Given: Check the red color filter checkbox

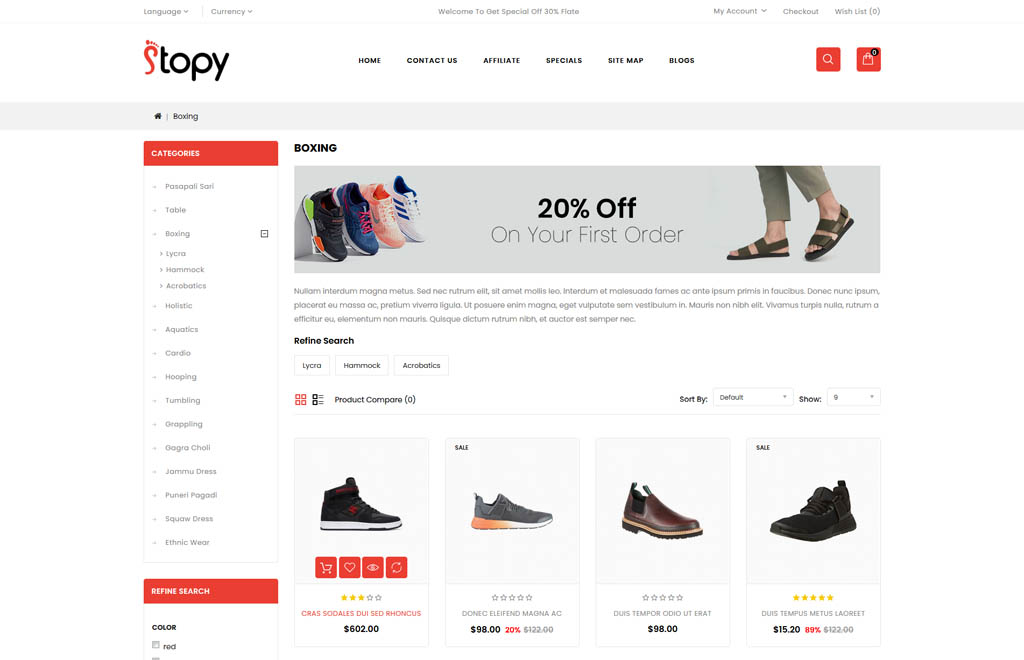Looking at the screenshot, I should tap(155, 645).
